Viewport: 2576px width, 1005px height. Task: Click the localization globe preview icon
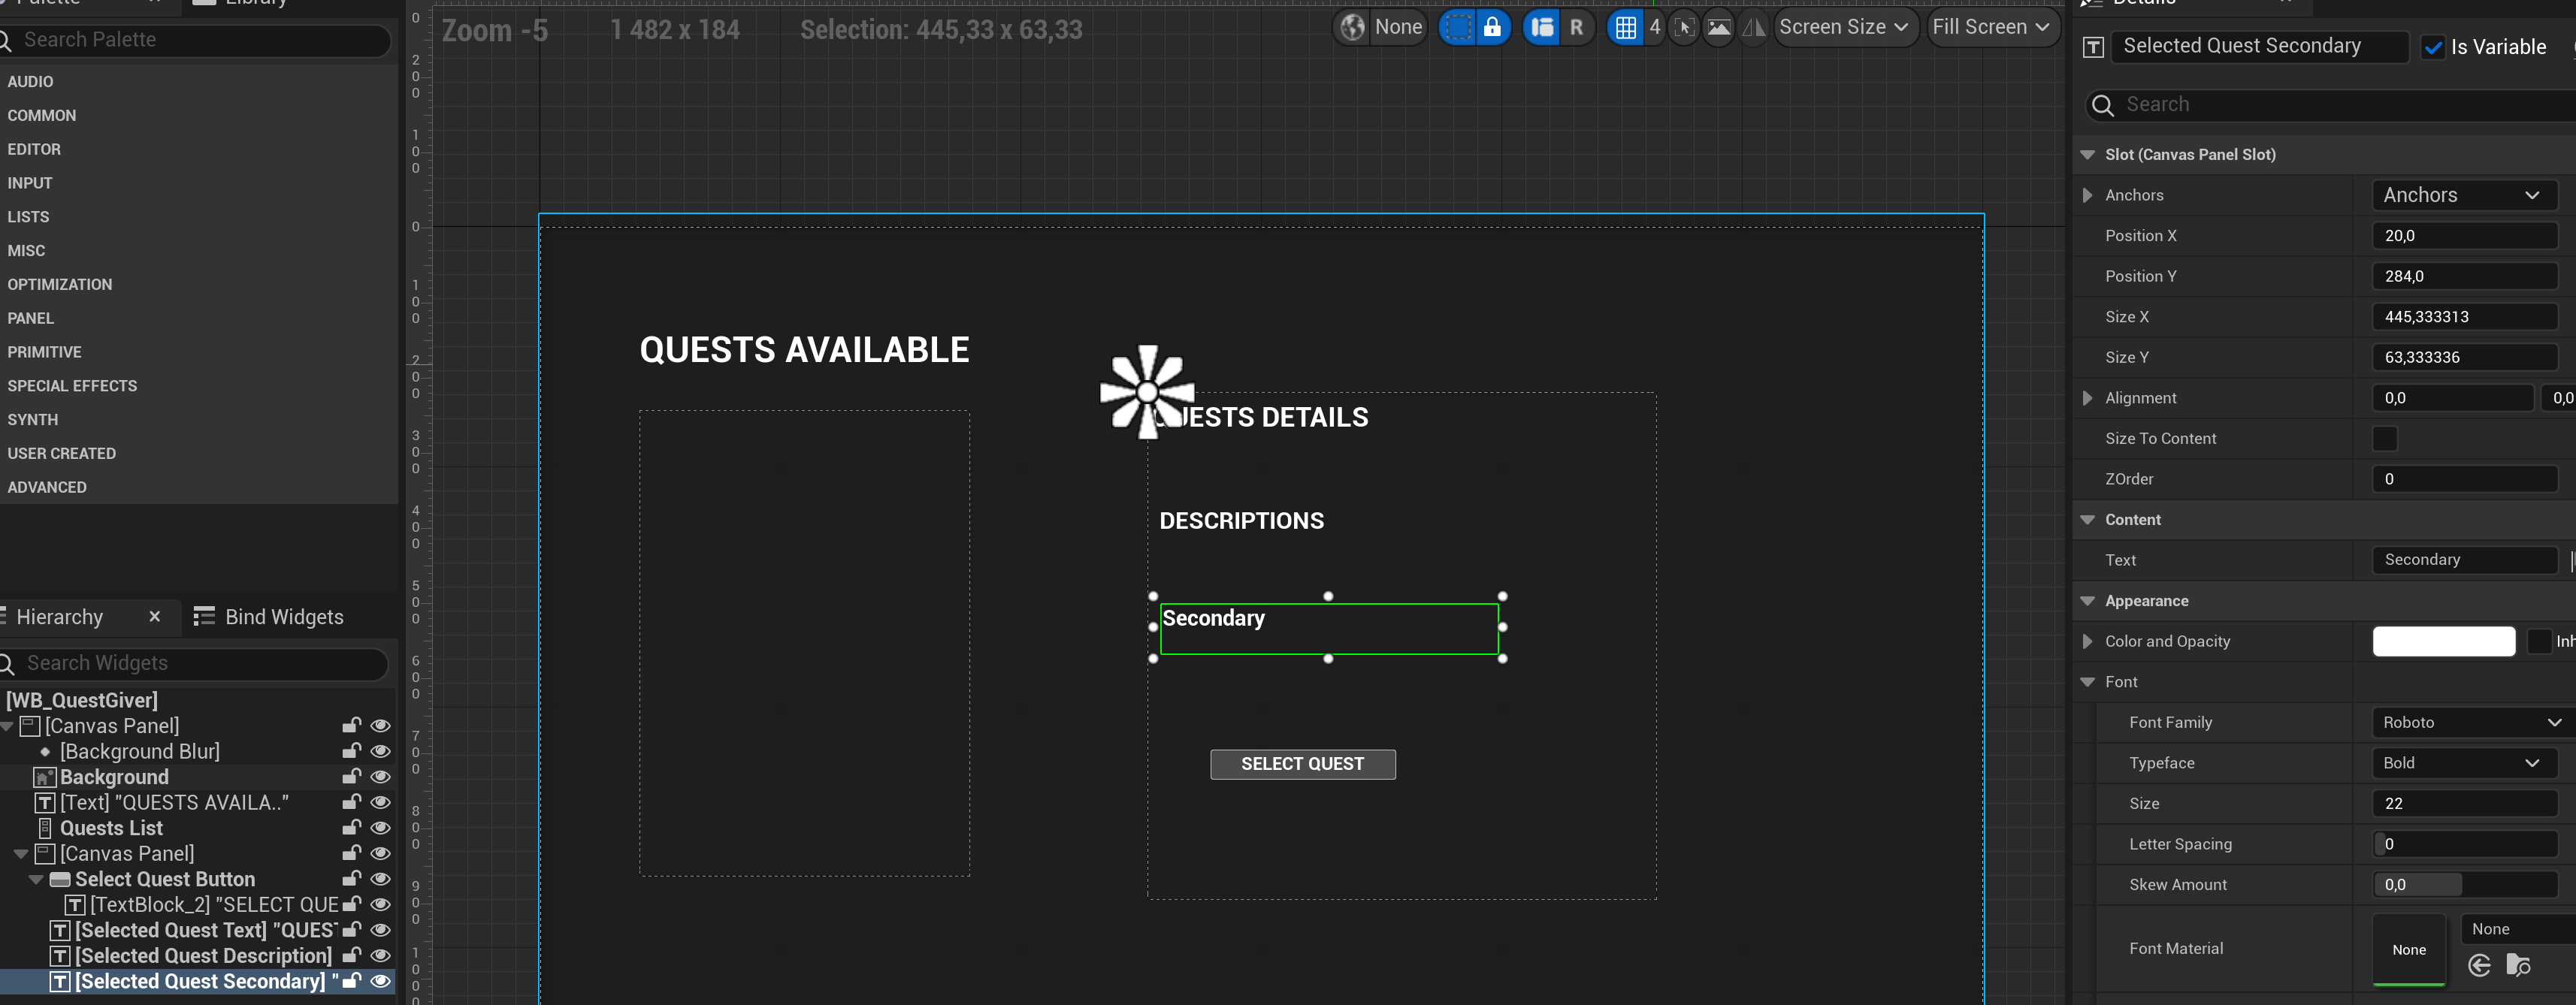pos(1352,27)
